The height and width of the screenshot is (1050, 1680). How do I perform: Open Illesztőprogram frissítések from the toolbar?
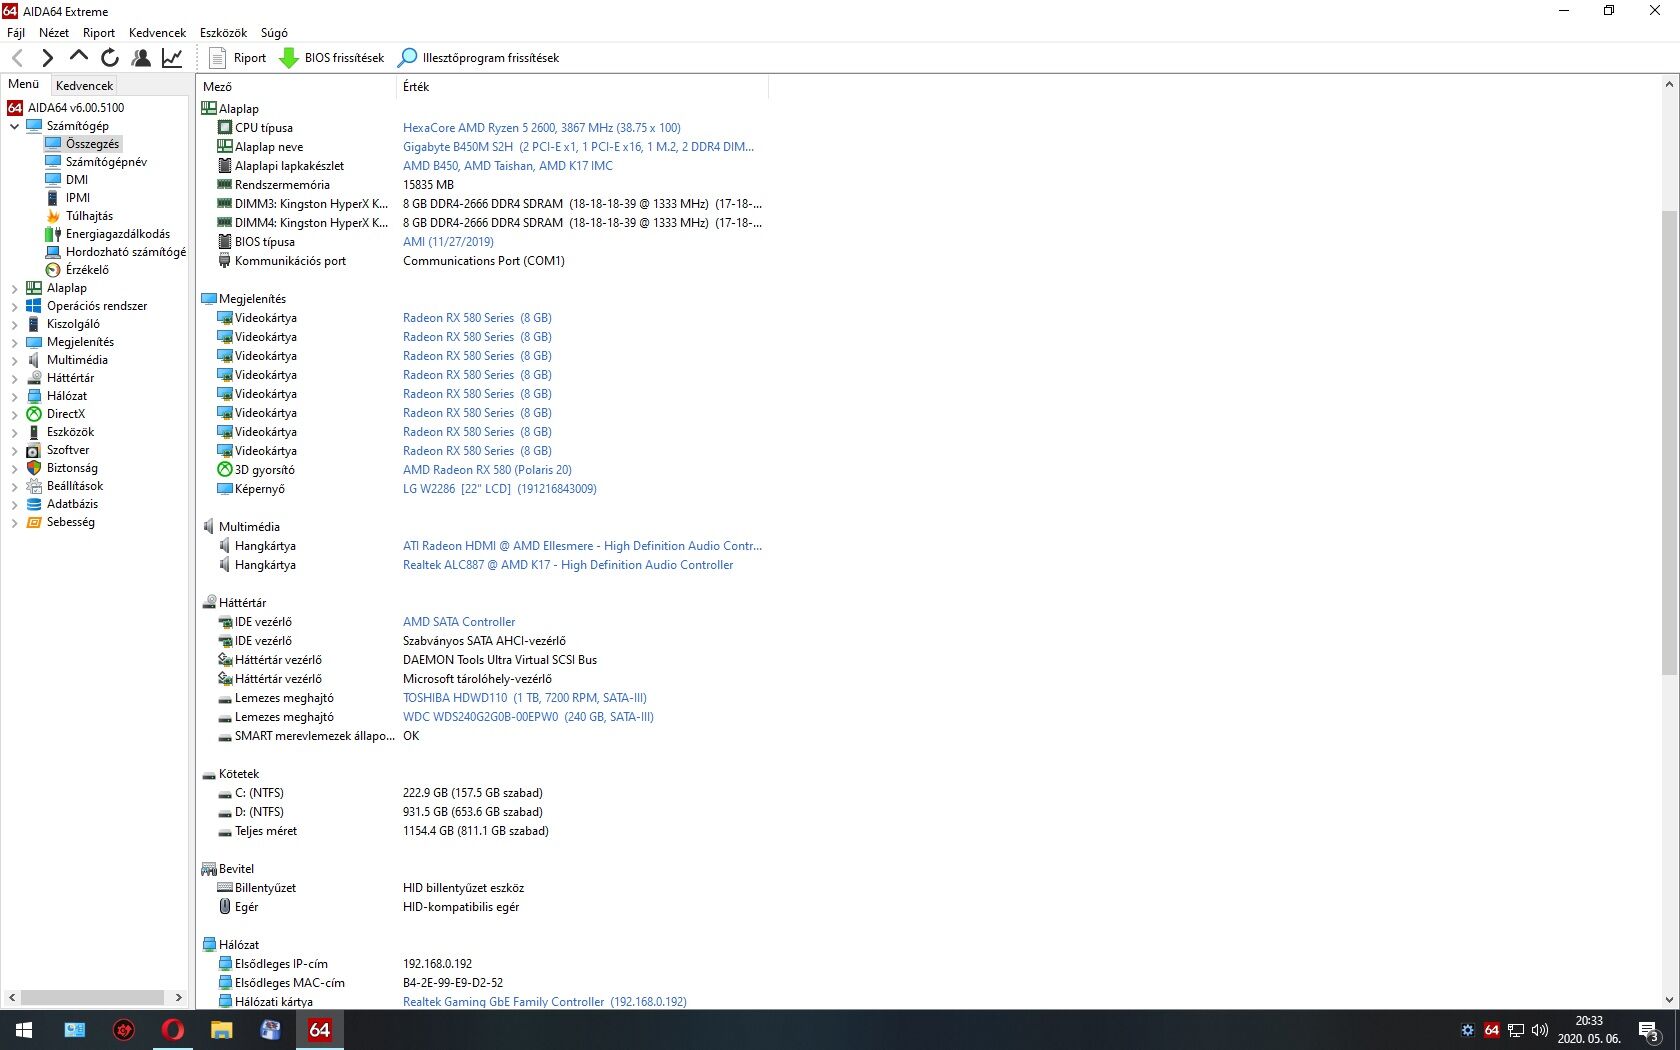(478, 58)
